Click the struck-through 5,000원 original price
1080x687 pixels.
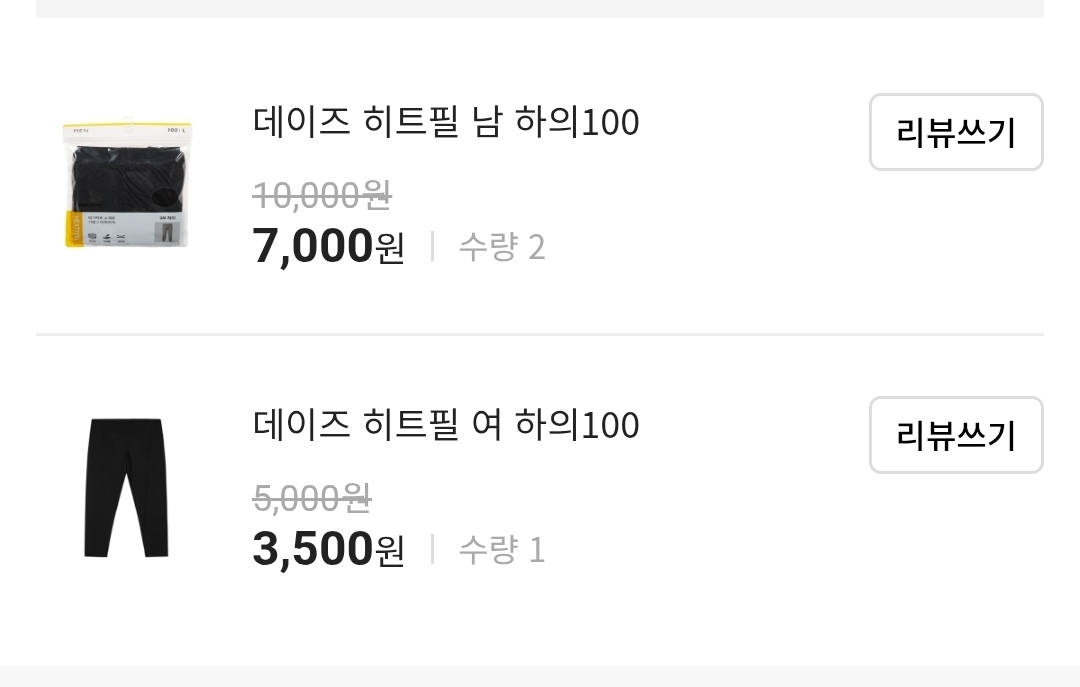312,497
